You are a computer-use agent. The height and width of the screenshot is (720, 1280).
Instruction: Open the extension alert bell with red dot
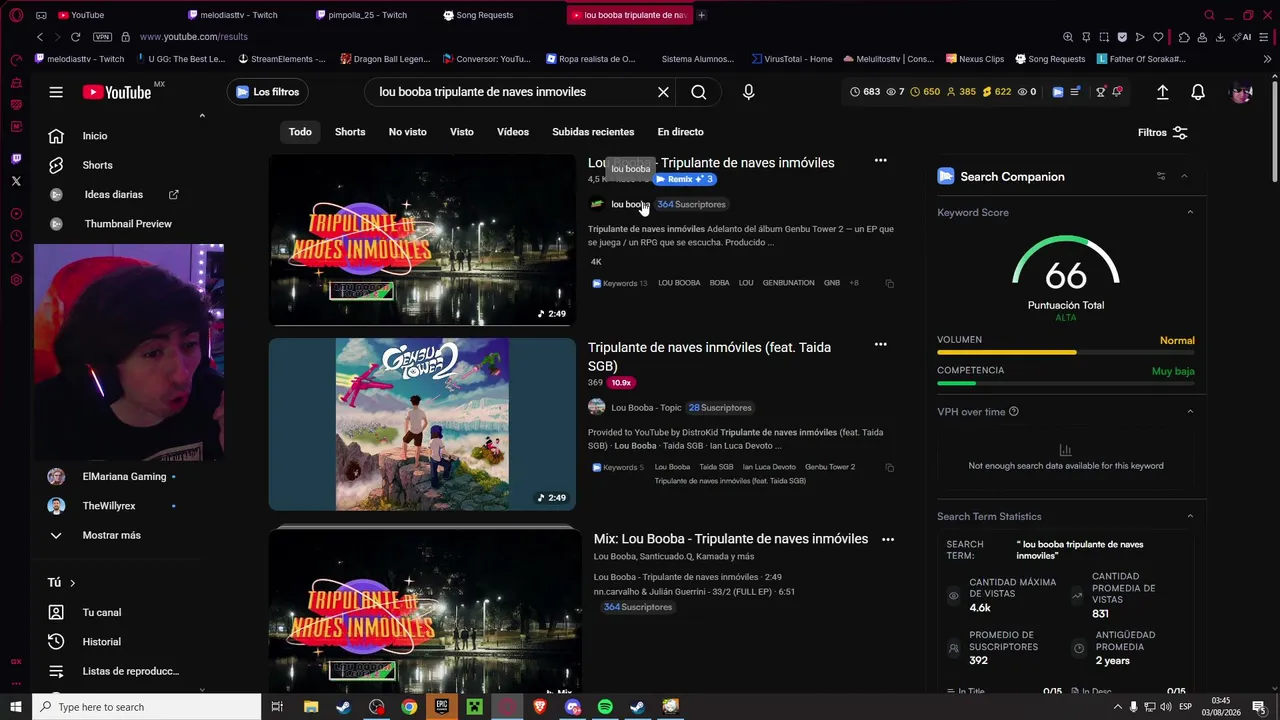[1117, 92]
